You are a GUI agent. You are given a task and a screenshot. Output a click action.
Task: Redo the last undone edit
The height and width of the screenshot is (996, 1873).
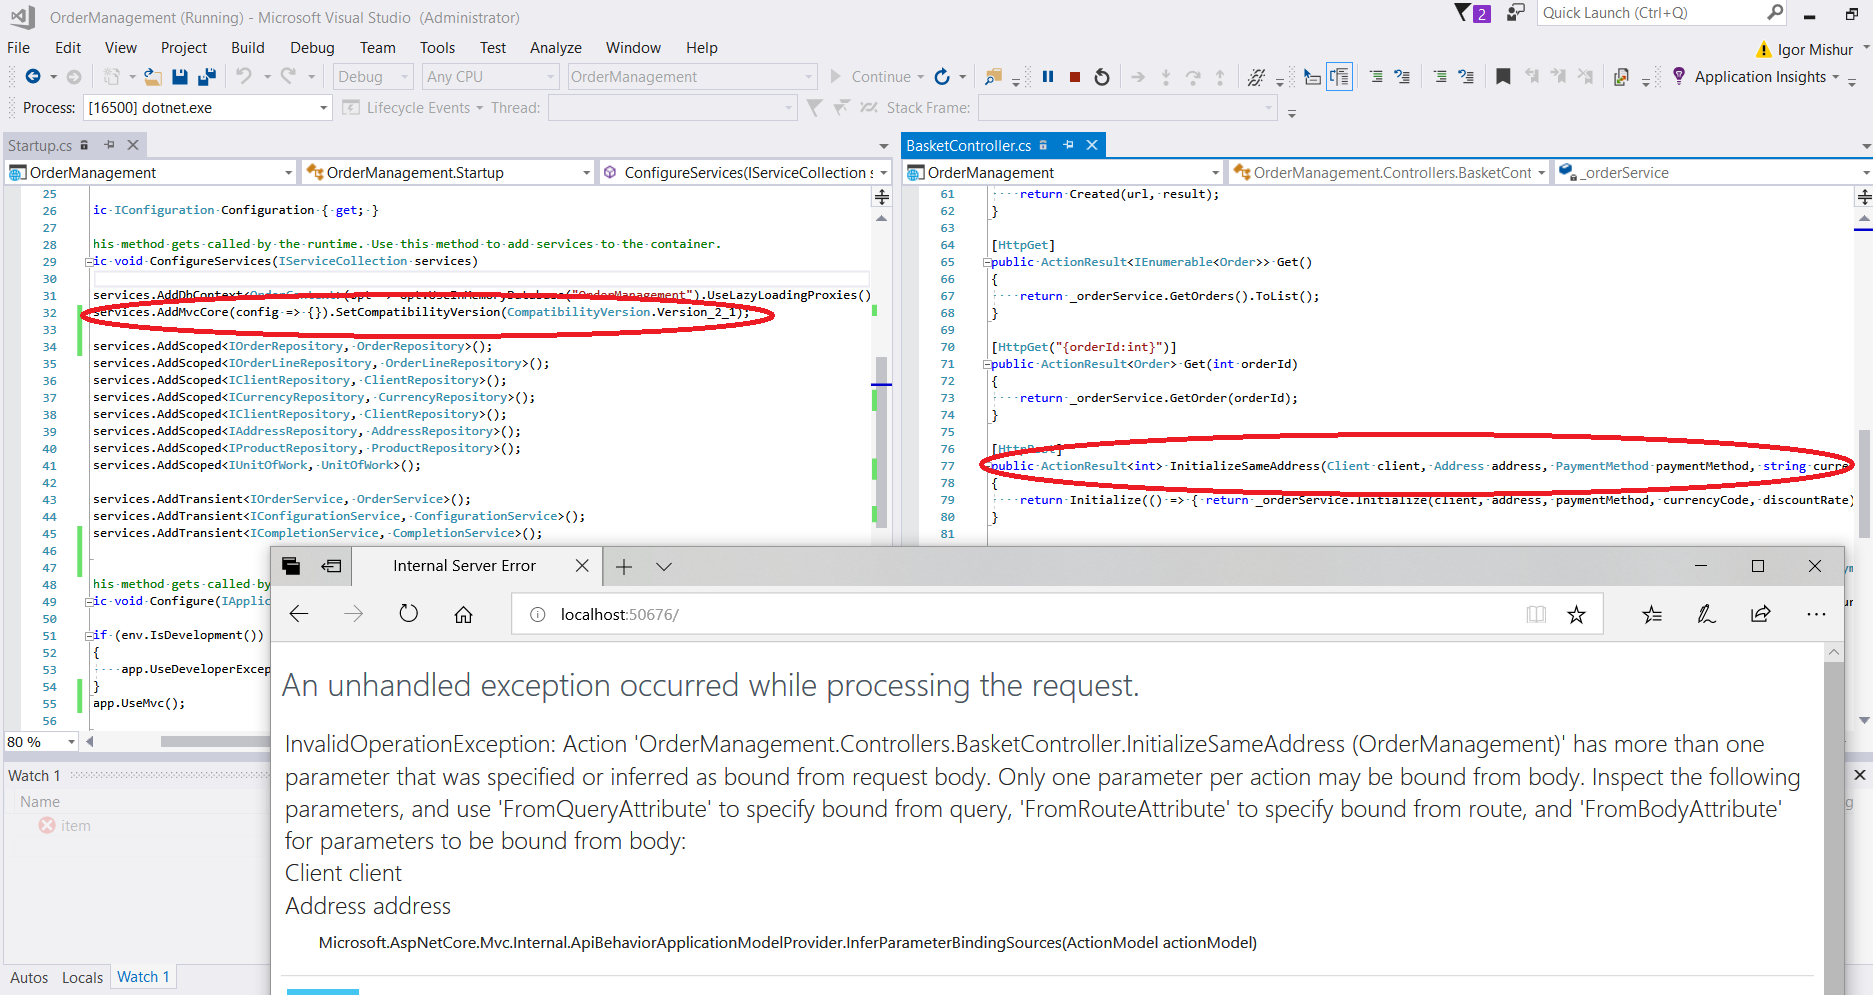tap(288, 77)
